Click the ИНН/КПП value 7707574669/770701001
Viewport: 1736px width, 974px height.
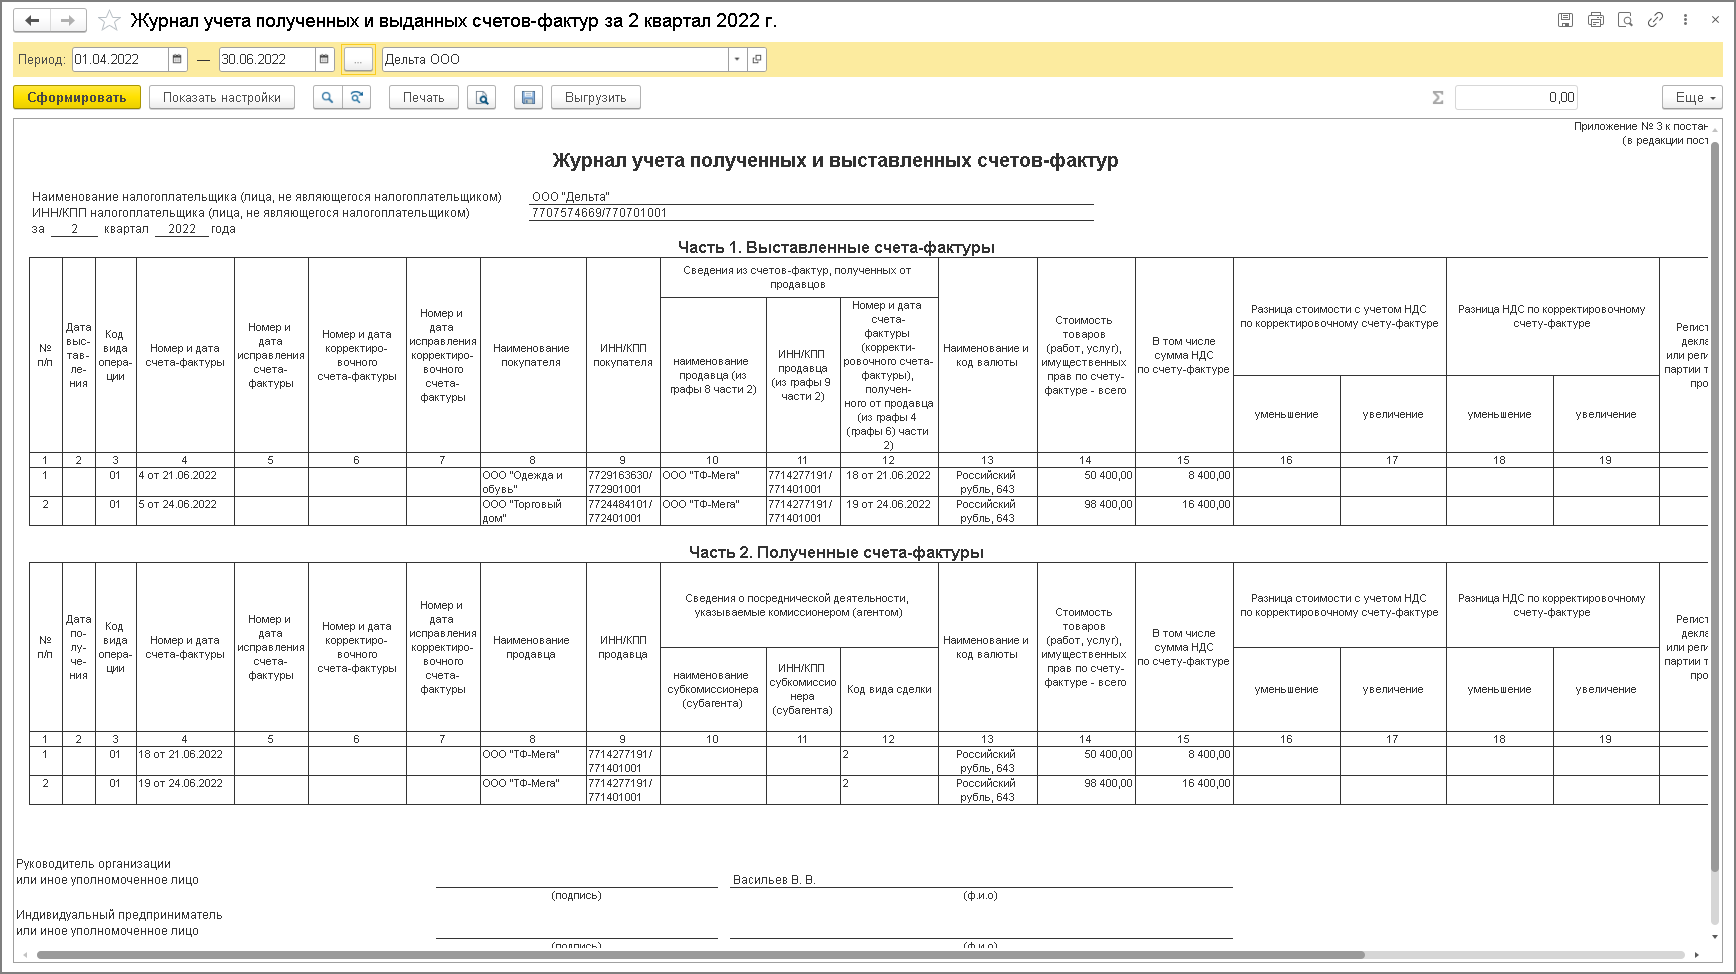(600, 213)
